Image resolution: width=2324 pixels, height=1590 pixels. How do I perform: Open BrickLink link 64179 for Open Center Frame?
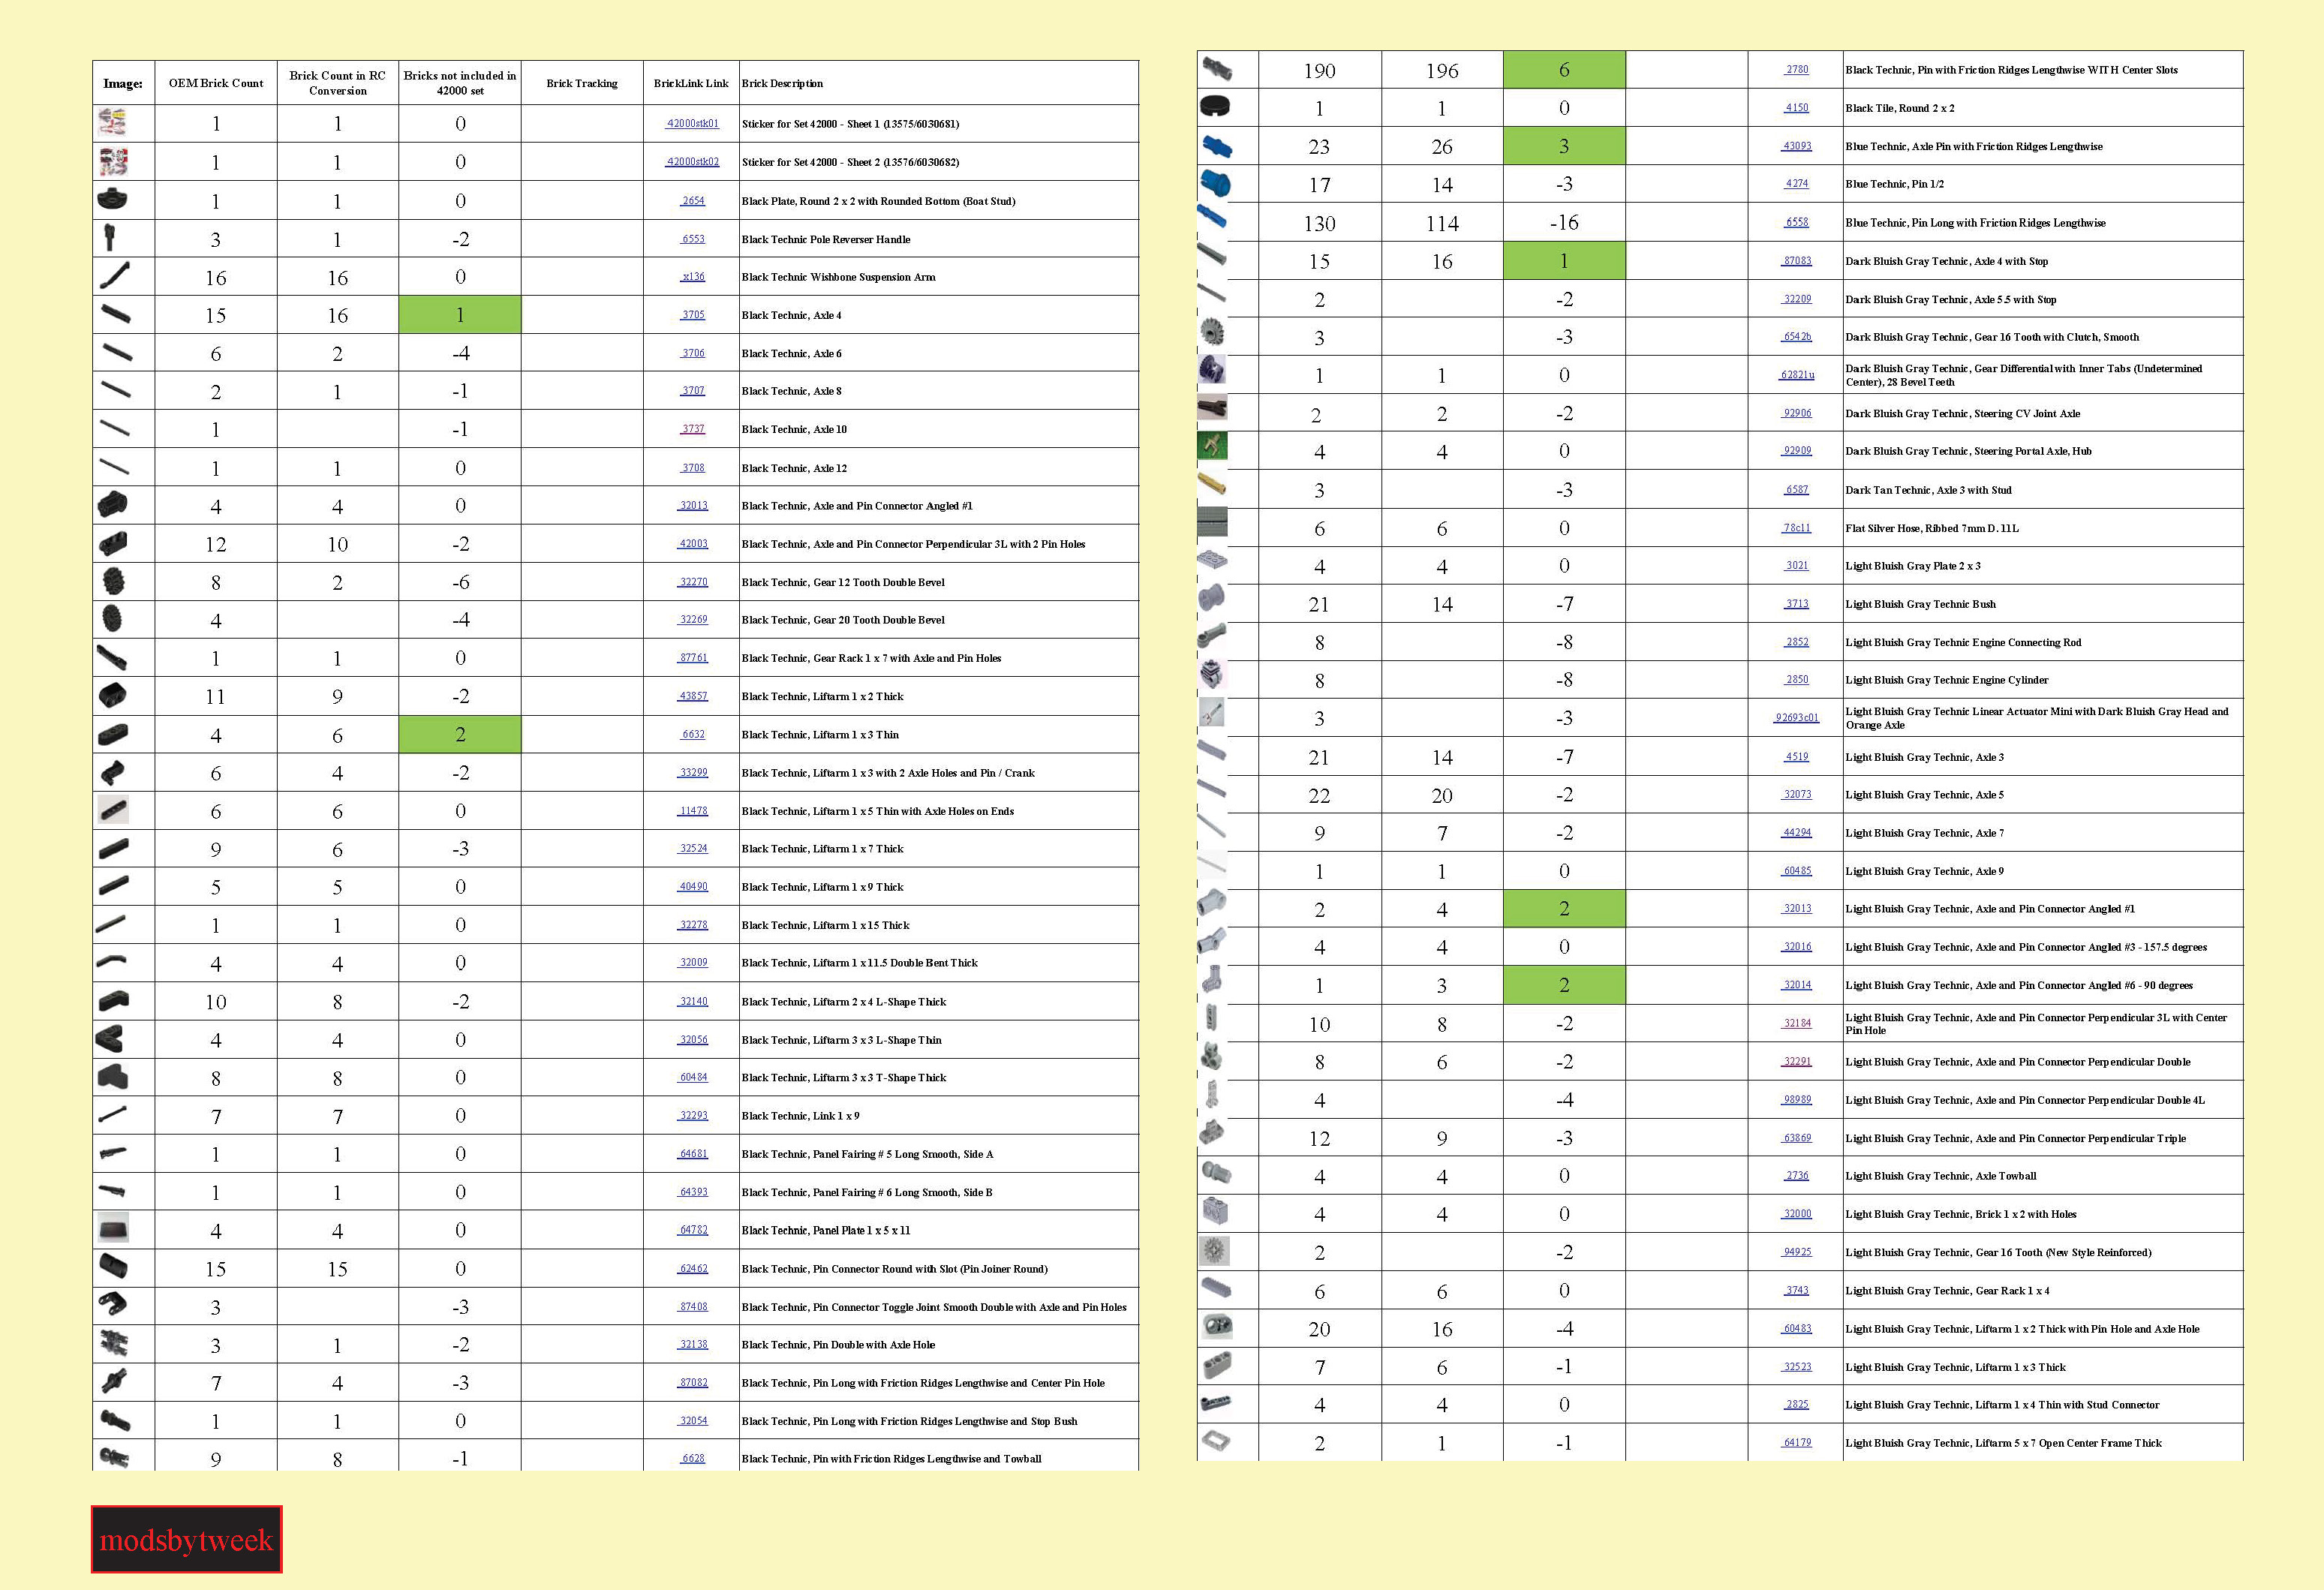click(x=1796, y=1443)
